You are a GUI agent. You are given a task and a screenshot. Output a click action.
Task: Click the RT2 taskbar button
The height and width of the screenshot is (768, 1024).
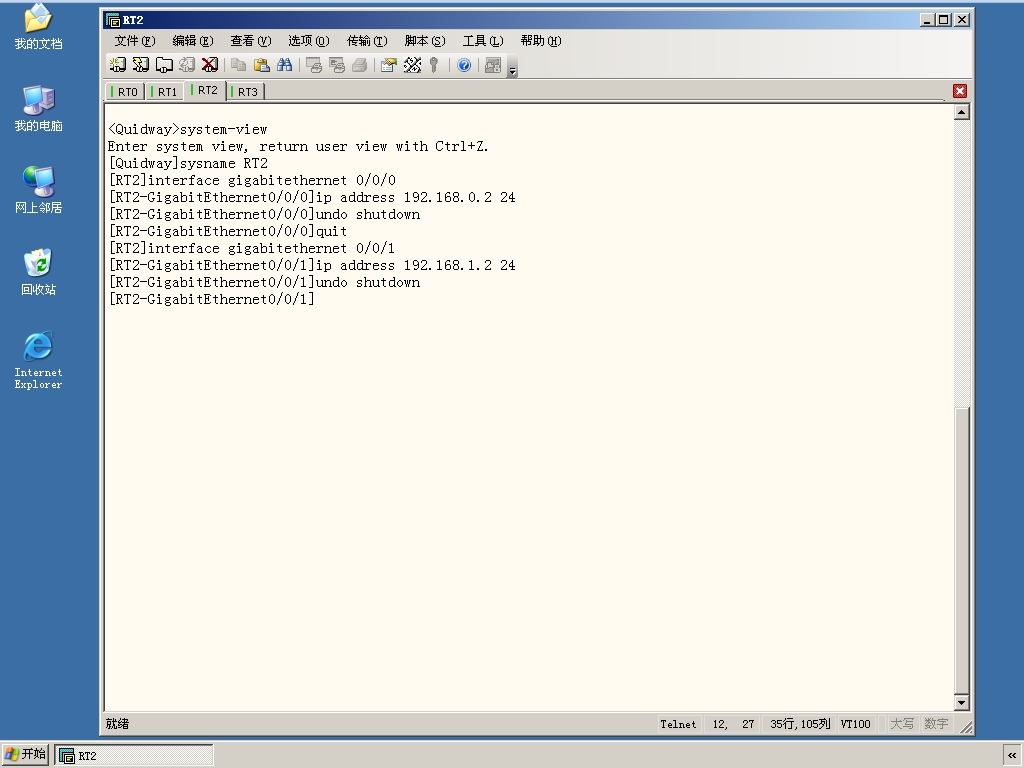(x=134, y=755)
